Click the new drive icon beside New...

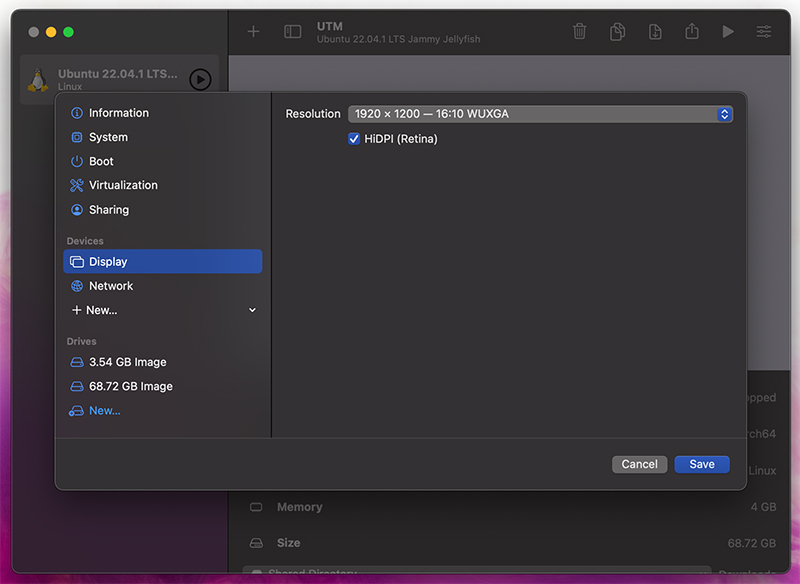pos(77,411)
